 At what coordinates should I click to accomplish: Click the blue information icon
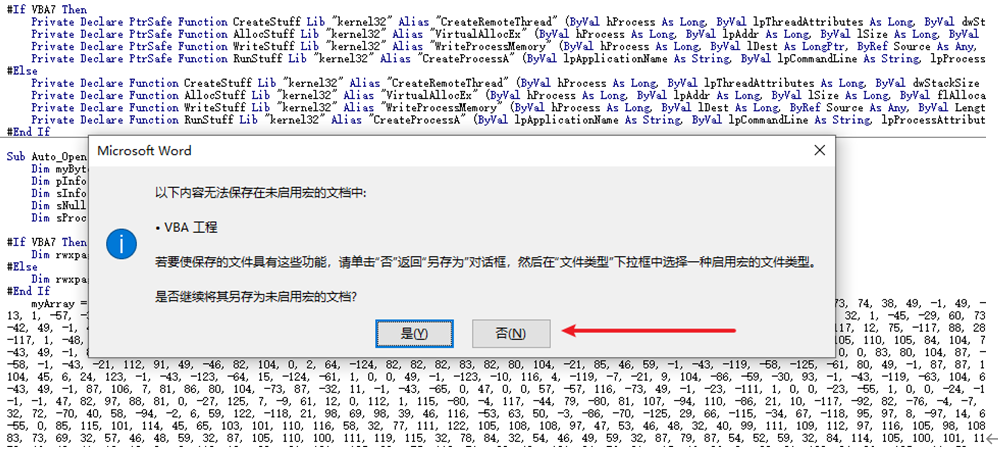[122, 243]
